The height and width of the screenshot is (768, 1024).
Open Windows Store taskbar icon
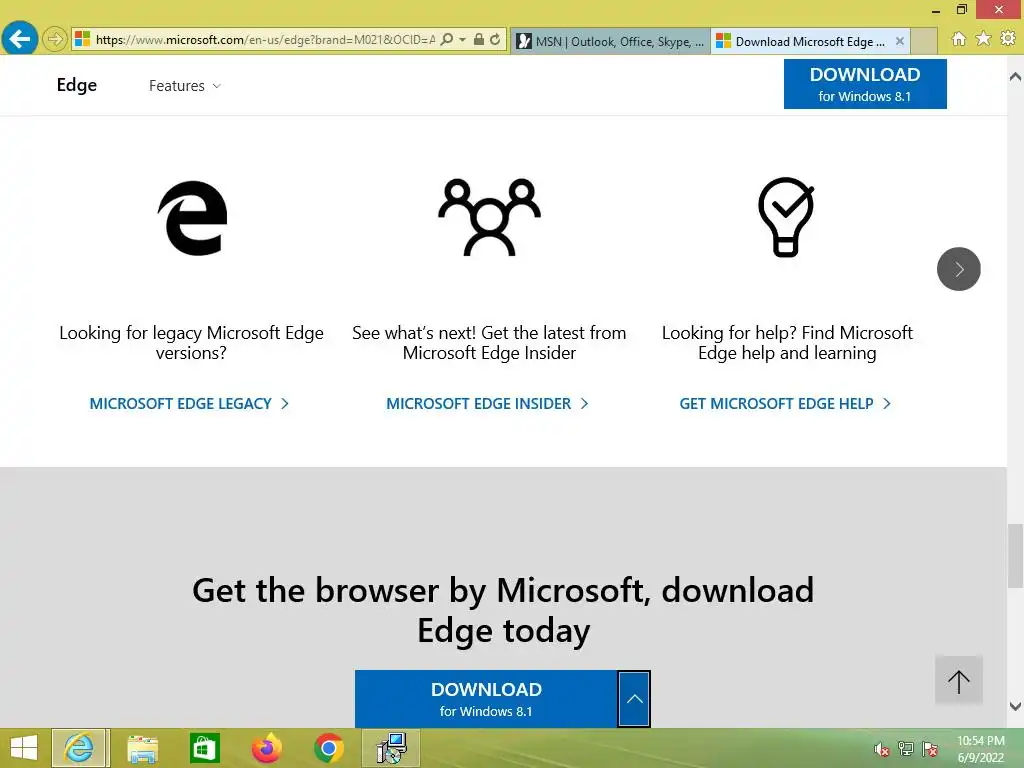[x=204, y=748]
